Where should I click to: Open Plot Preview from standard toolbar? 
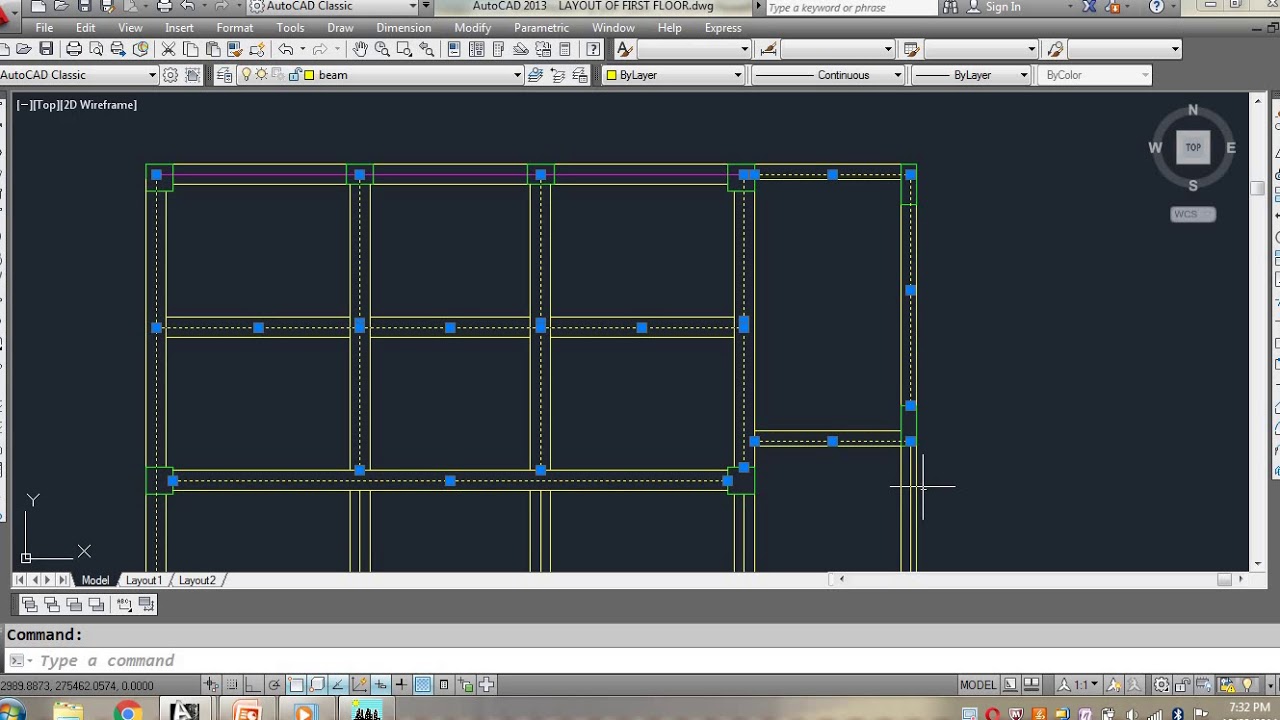(x=96, y=48)
